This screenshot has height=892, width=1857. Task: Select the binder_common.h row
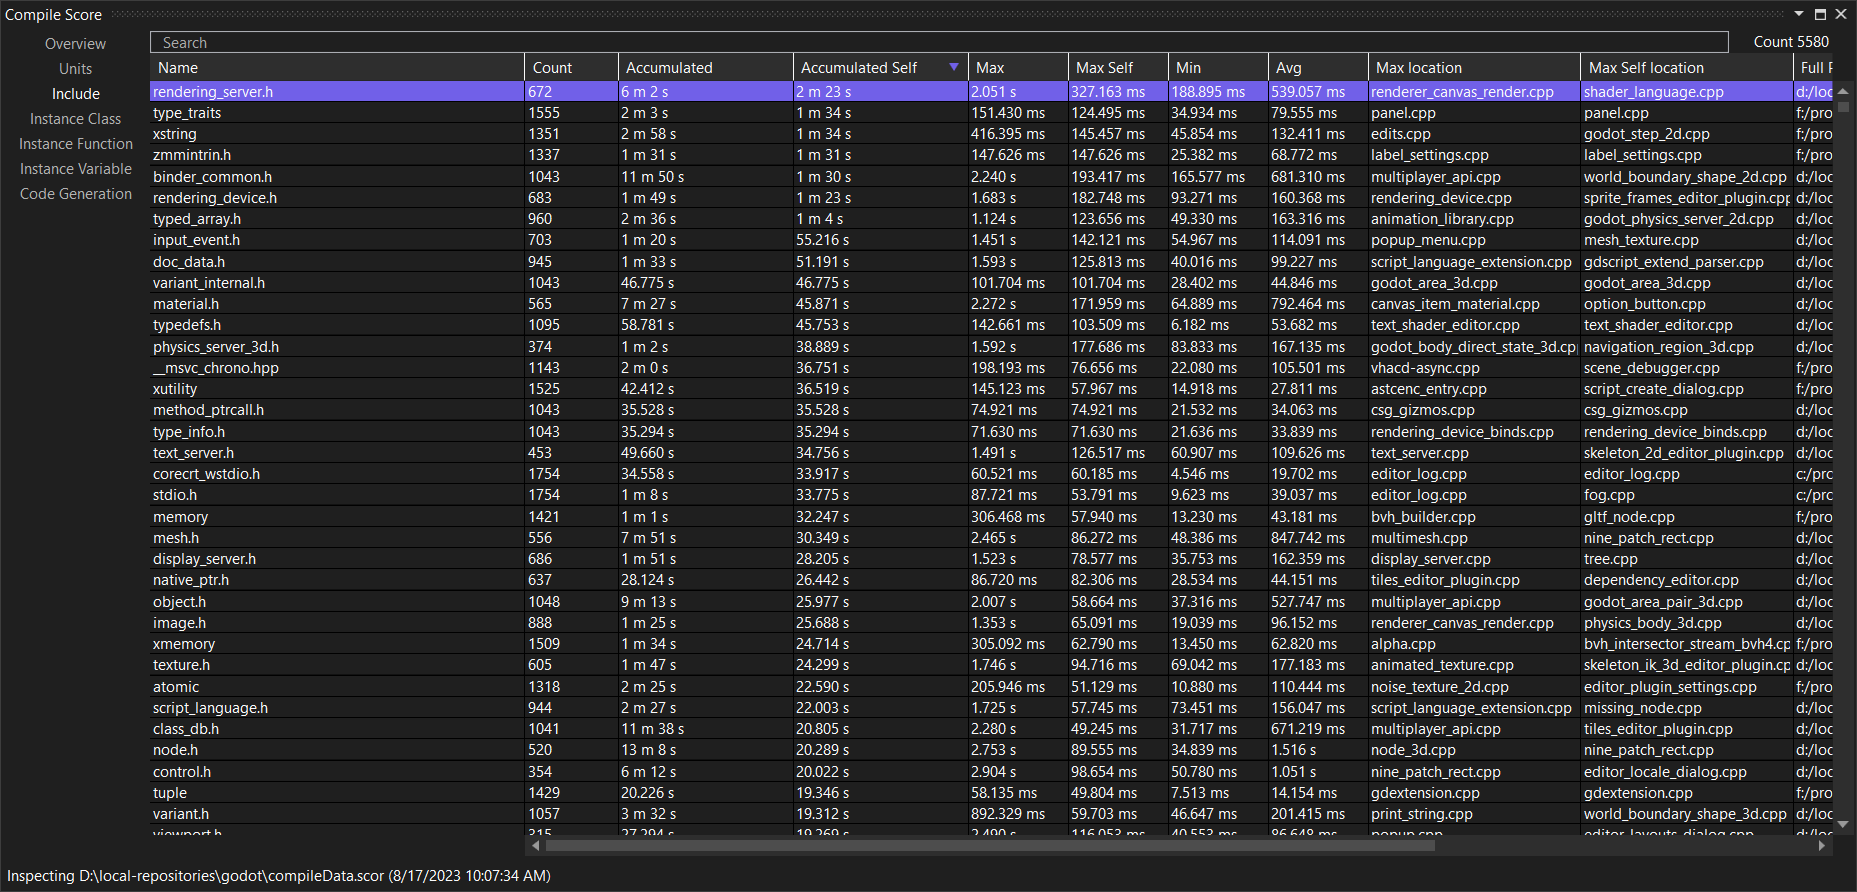(x=992, y=177)
